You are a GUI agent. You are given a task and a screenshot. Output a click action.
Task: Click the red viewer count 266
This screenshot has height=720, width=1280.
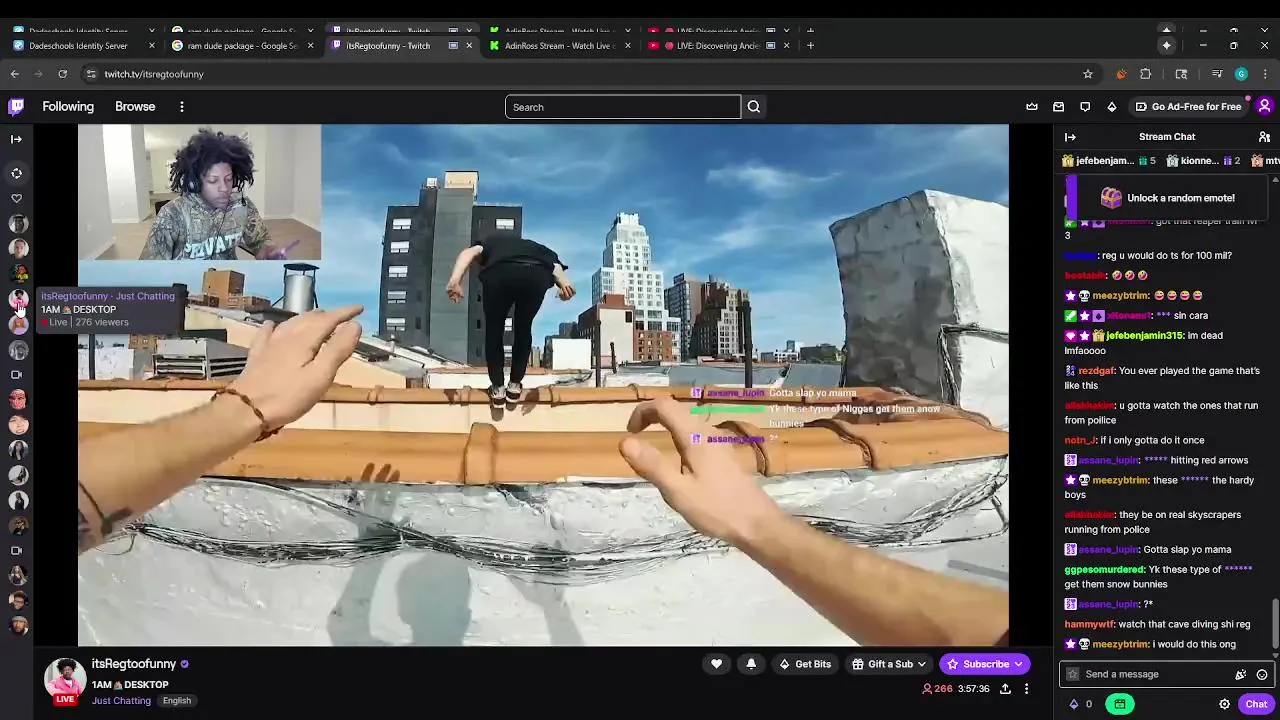(x=936, y=689)
